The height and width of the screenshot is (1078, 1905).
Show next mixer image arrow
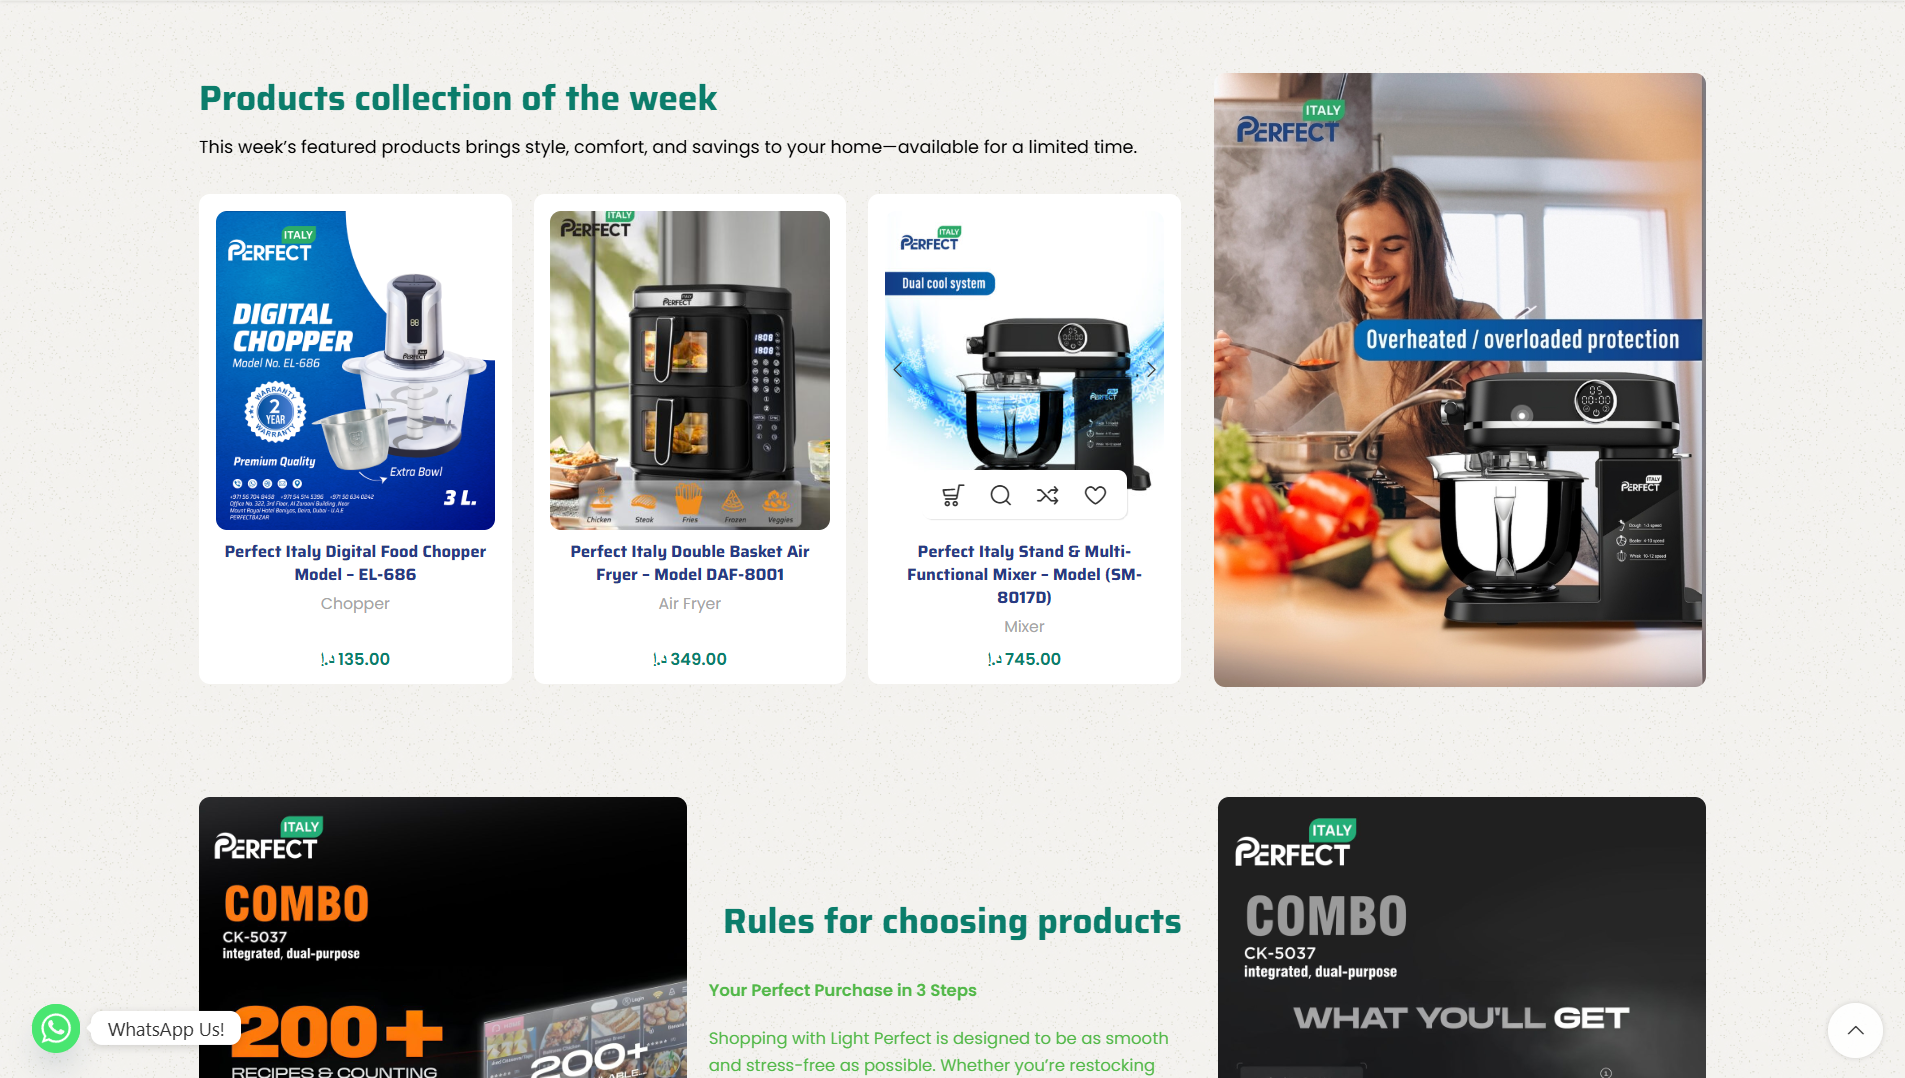(1151, 369)
